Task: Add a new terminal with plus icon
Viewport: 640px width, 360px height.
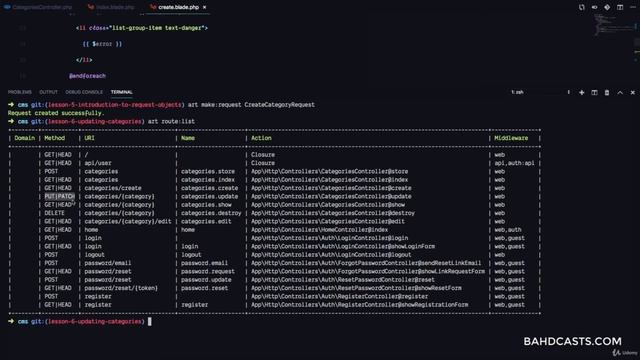Action: [582, 93]
